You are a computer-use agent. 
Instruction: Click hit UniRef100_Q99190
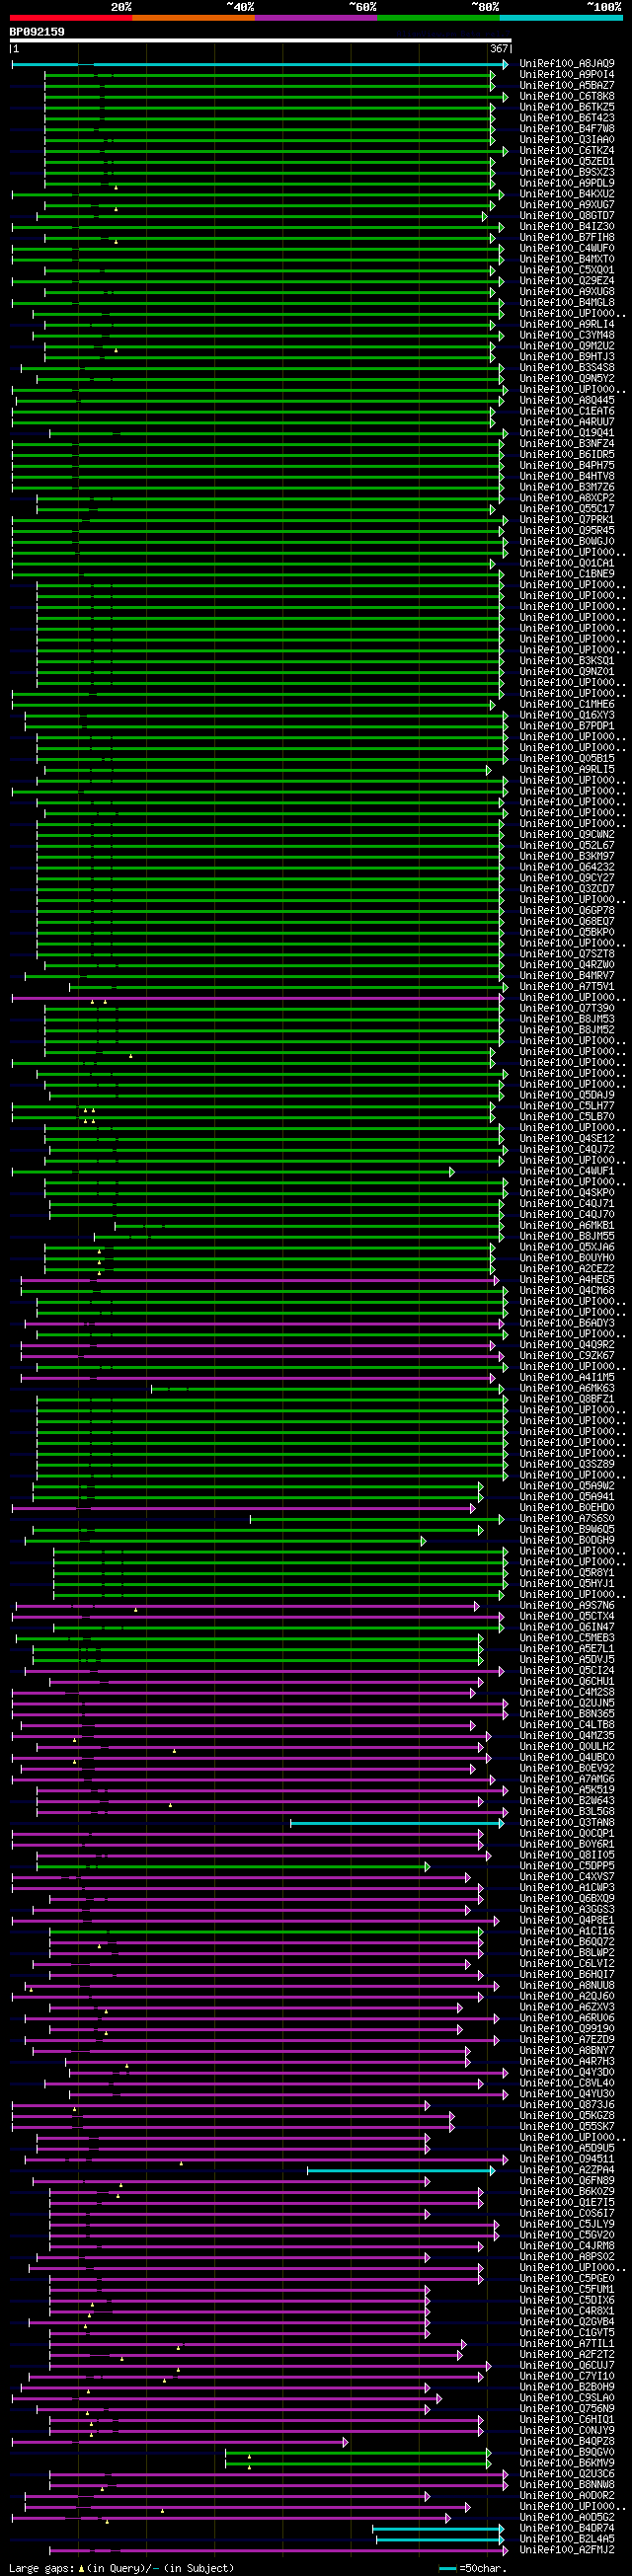coord(567,2029)
